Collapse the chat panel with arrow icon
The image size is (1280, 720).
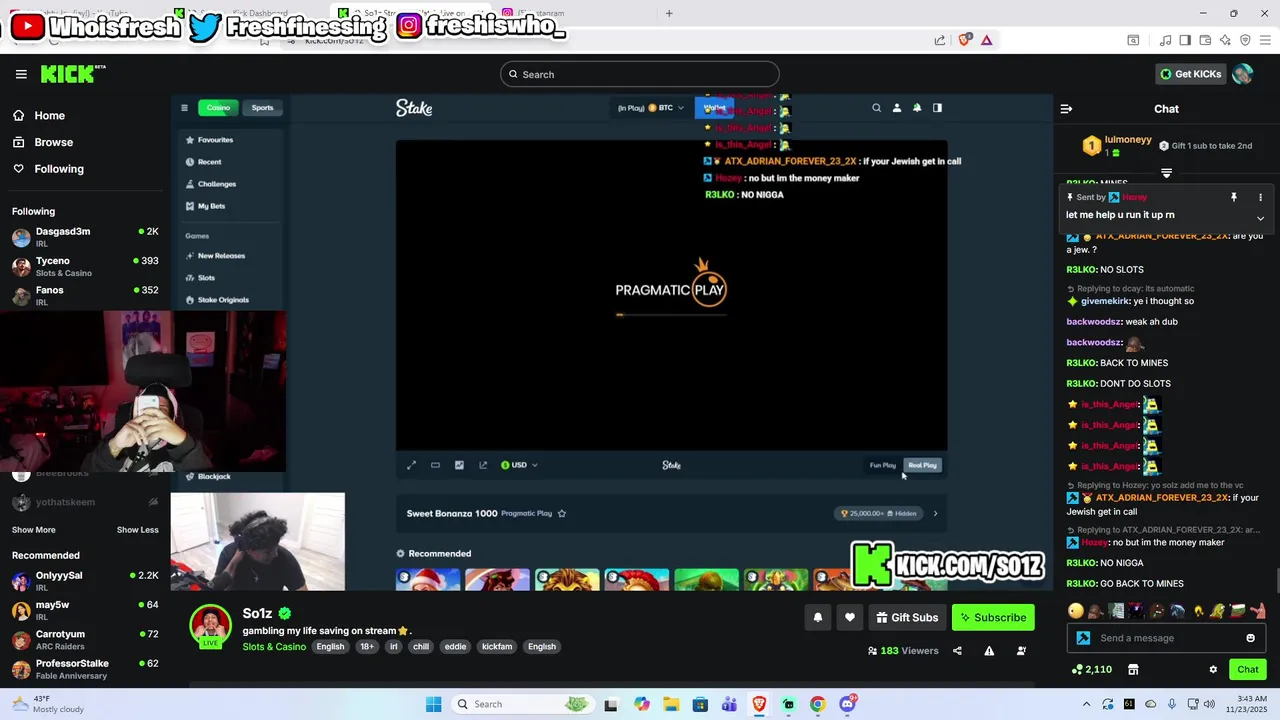(1066, 109)
